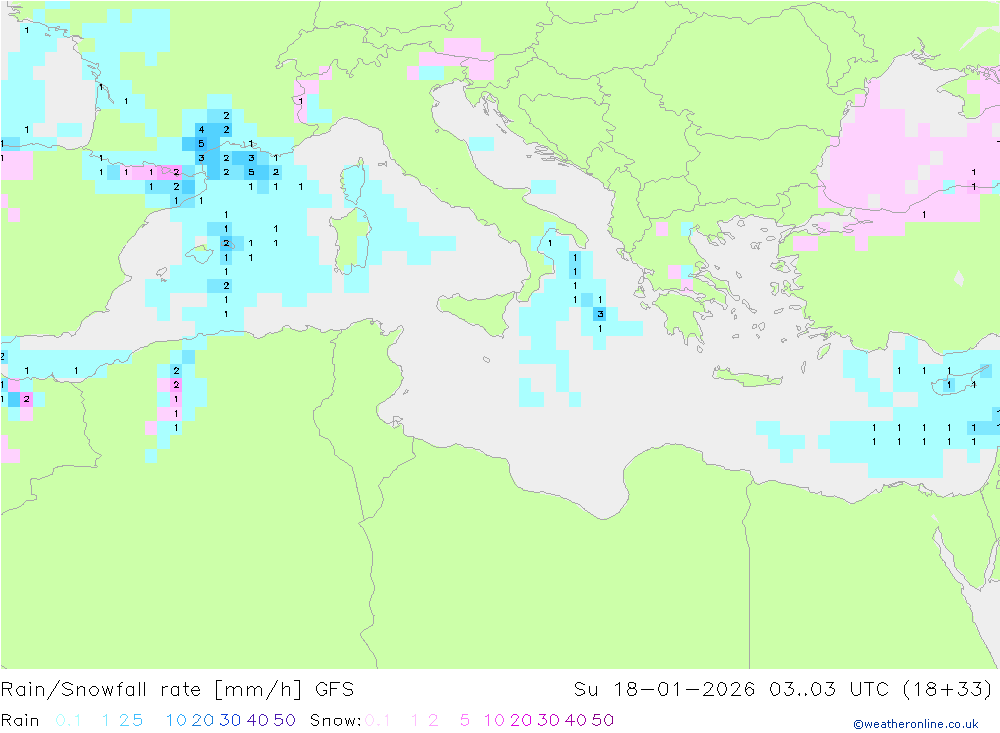Select the Rain legend value 40
This screenshot has height=733, width=1000.
258,720
